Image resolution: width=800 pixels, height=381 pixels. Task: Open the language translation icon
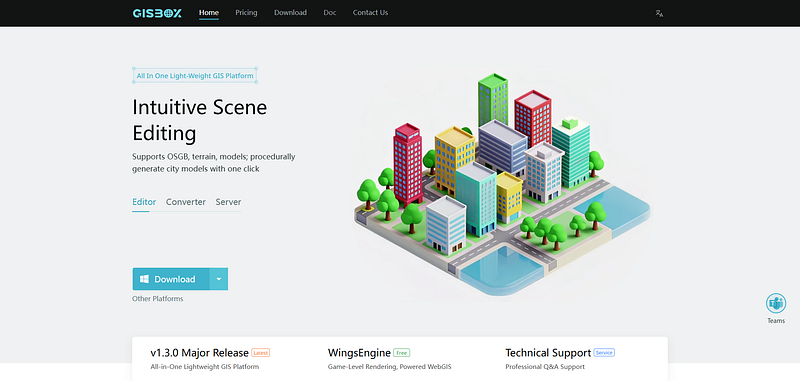[x=659, y=13]
